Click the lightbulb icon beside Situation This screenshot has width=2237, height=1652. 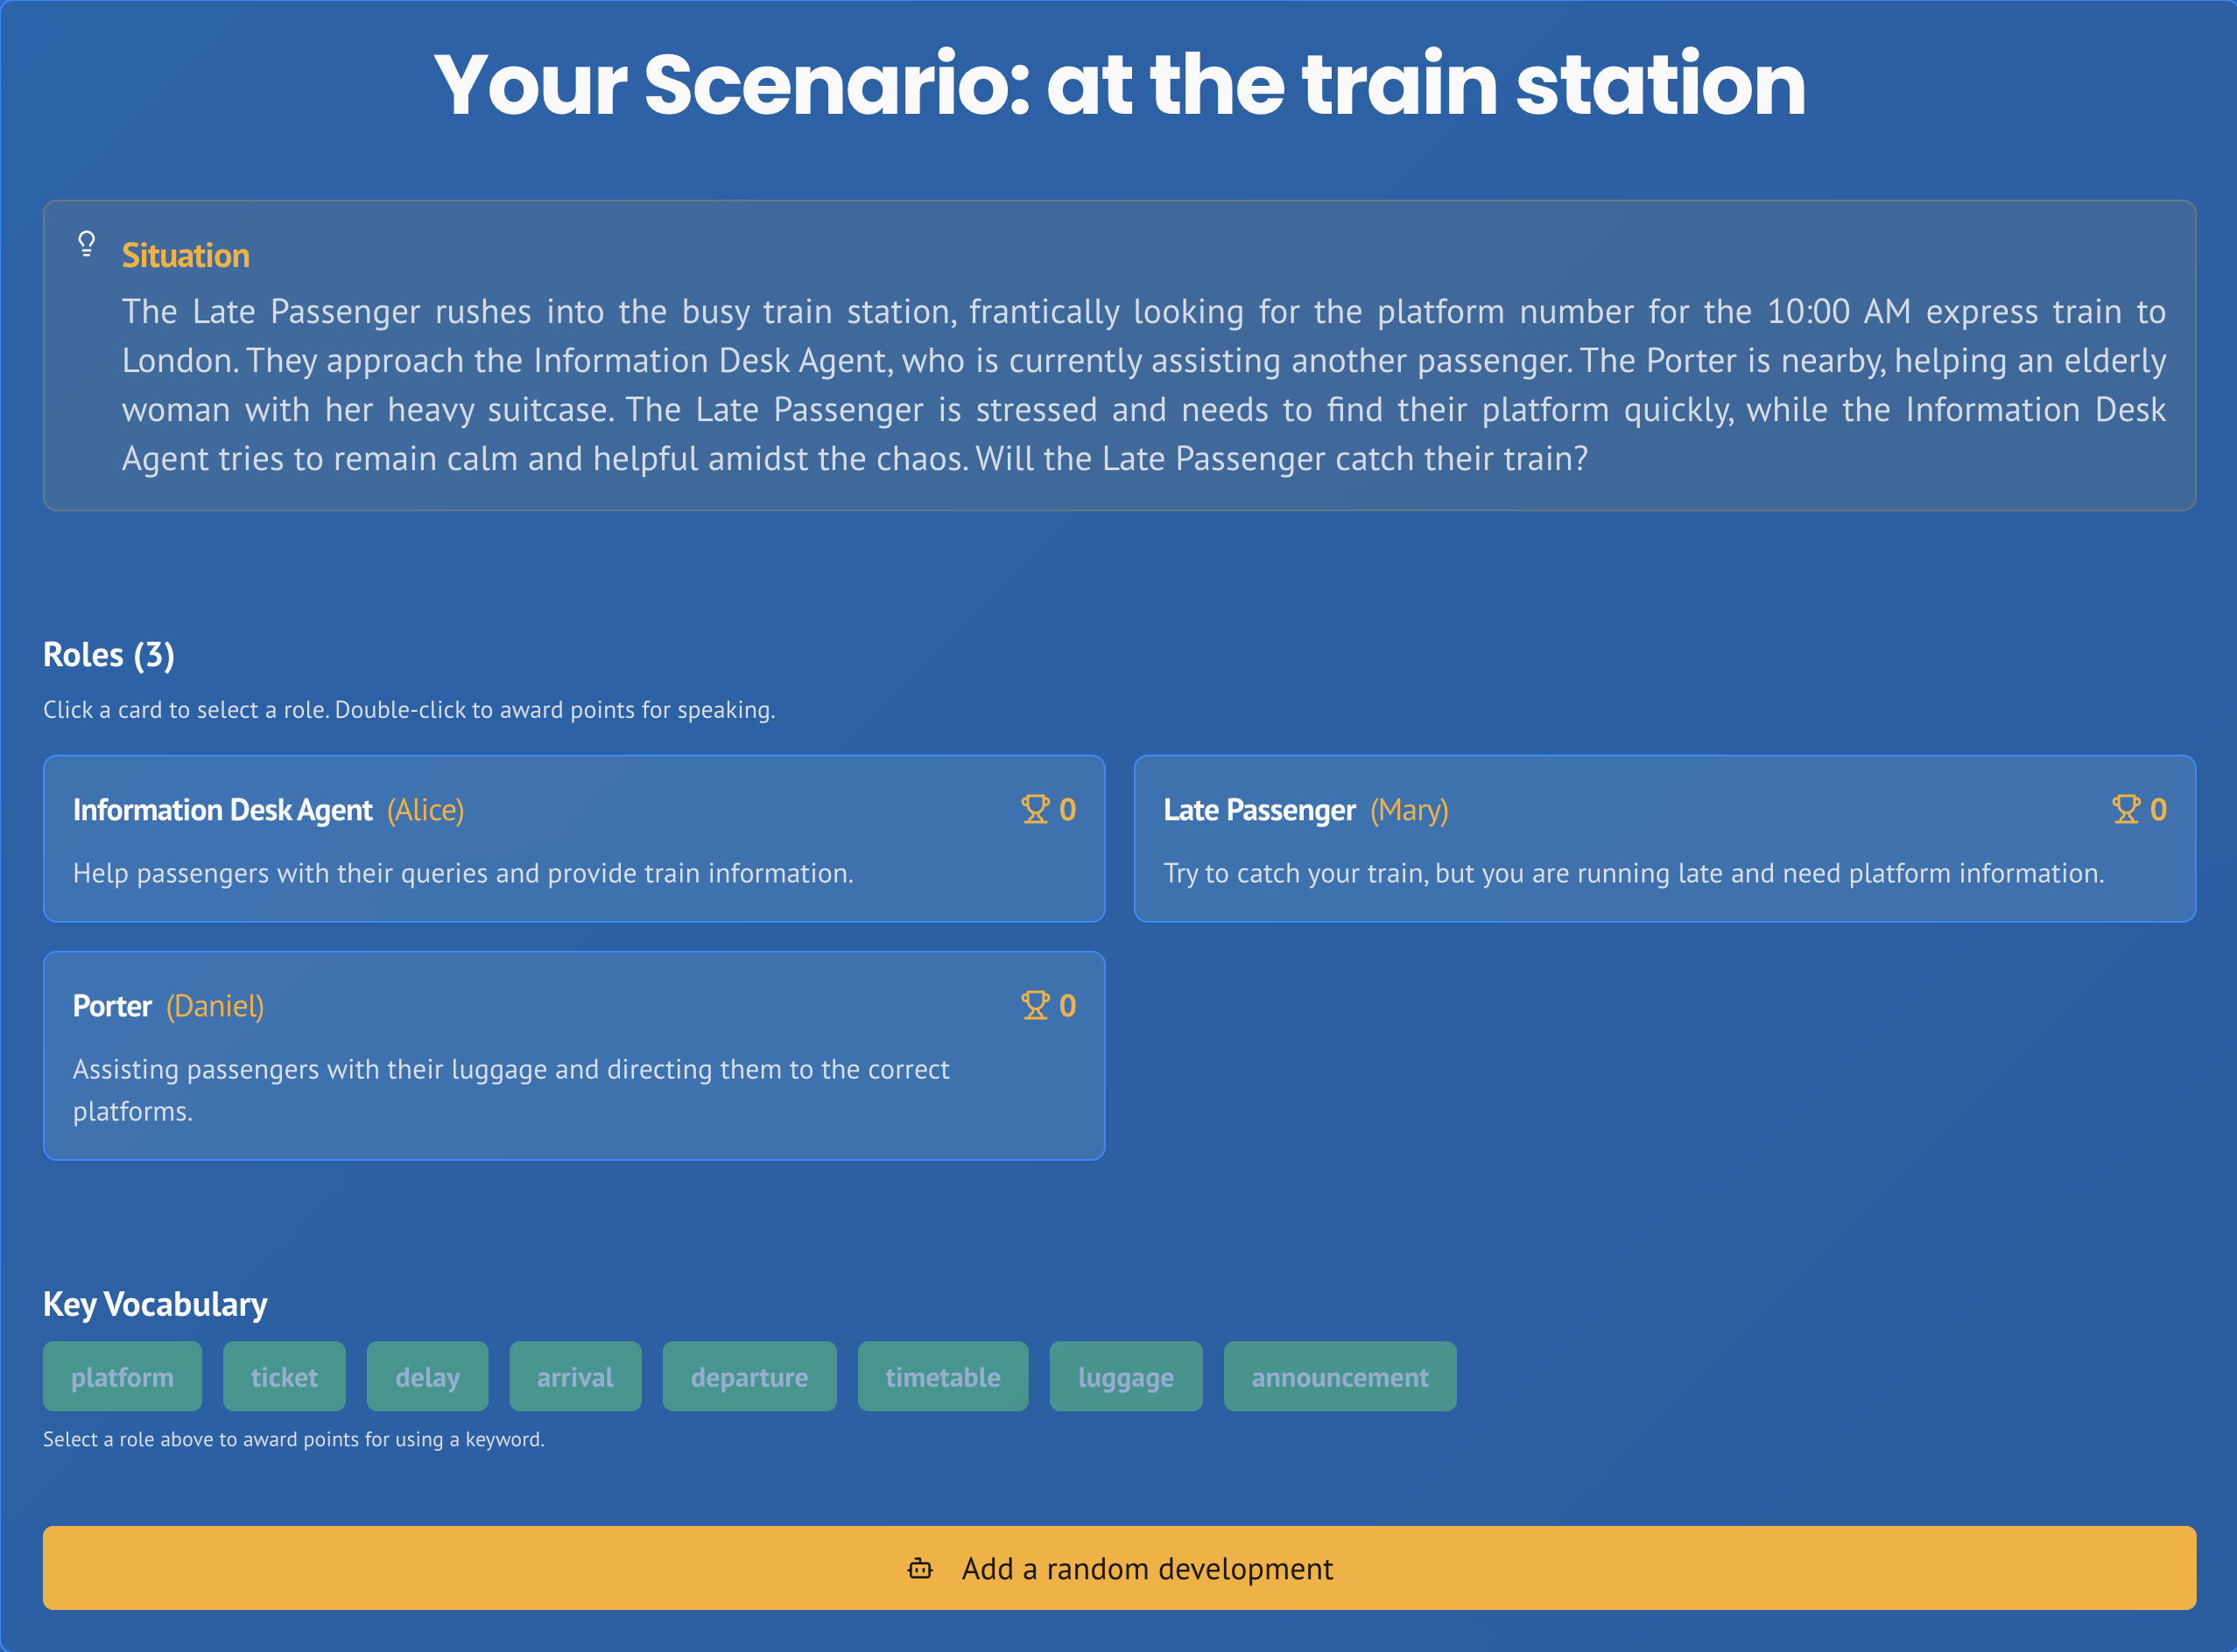tap(87, 244)
